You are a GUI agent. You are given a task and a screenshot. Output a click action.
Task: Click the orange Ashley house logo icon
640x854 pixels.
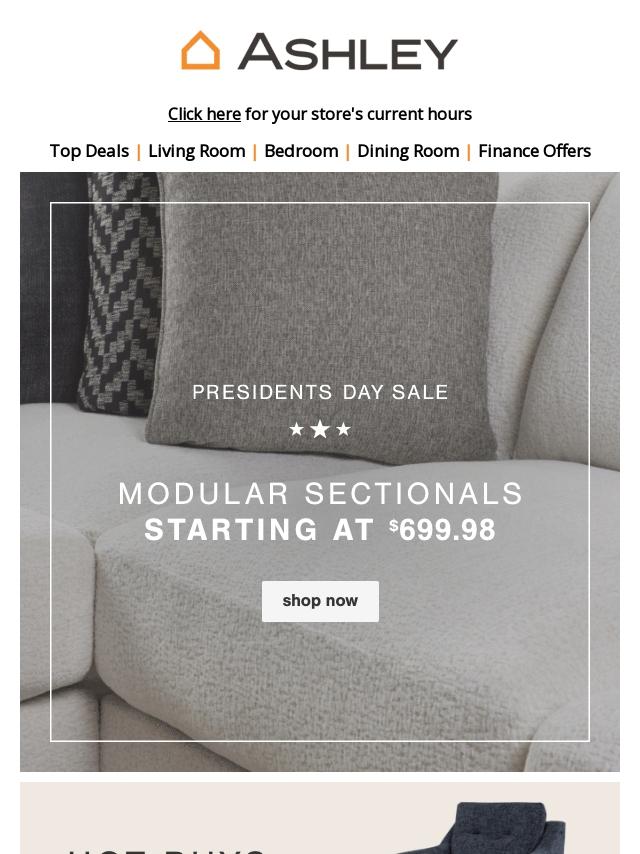[x=200, y=50]
